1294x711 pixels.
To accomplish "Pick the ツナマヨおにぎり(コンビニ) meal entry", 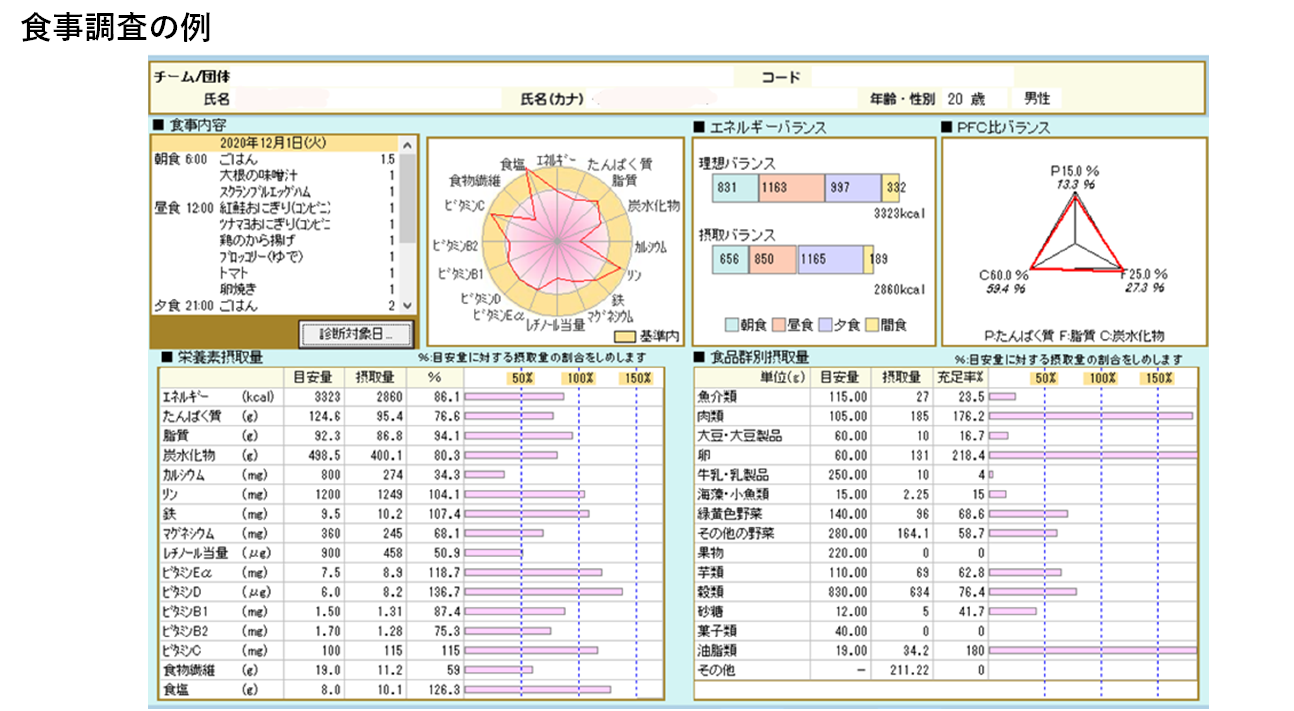I will coord(275,224).
